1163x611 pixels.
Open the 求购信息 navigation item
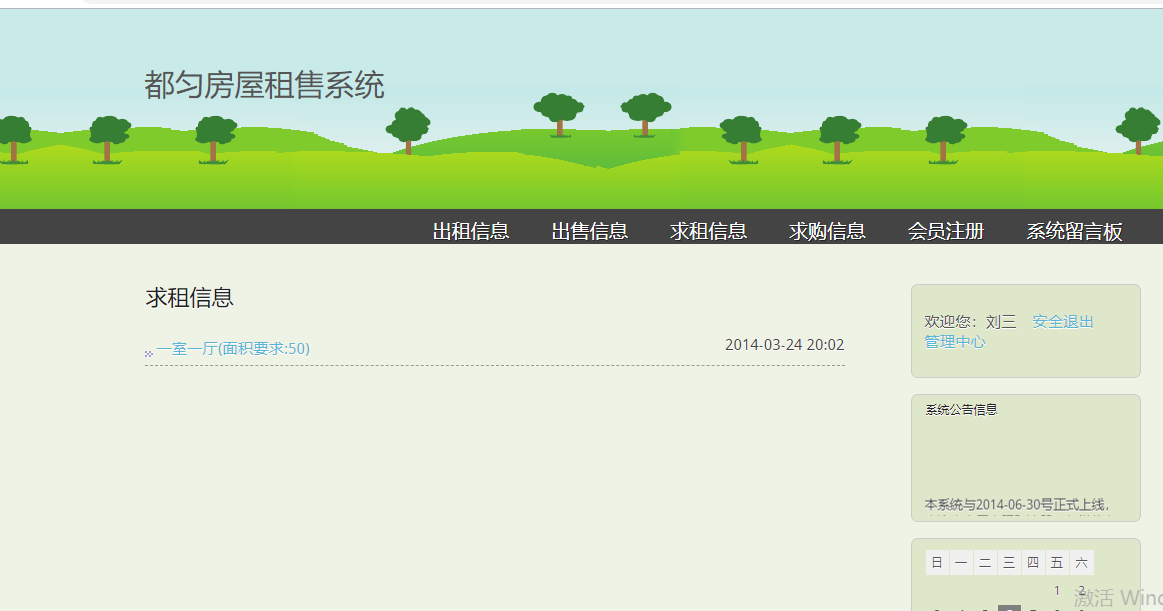point(827,231)
